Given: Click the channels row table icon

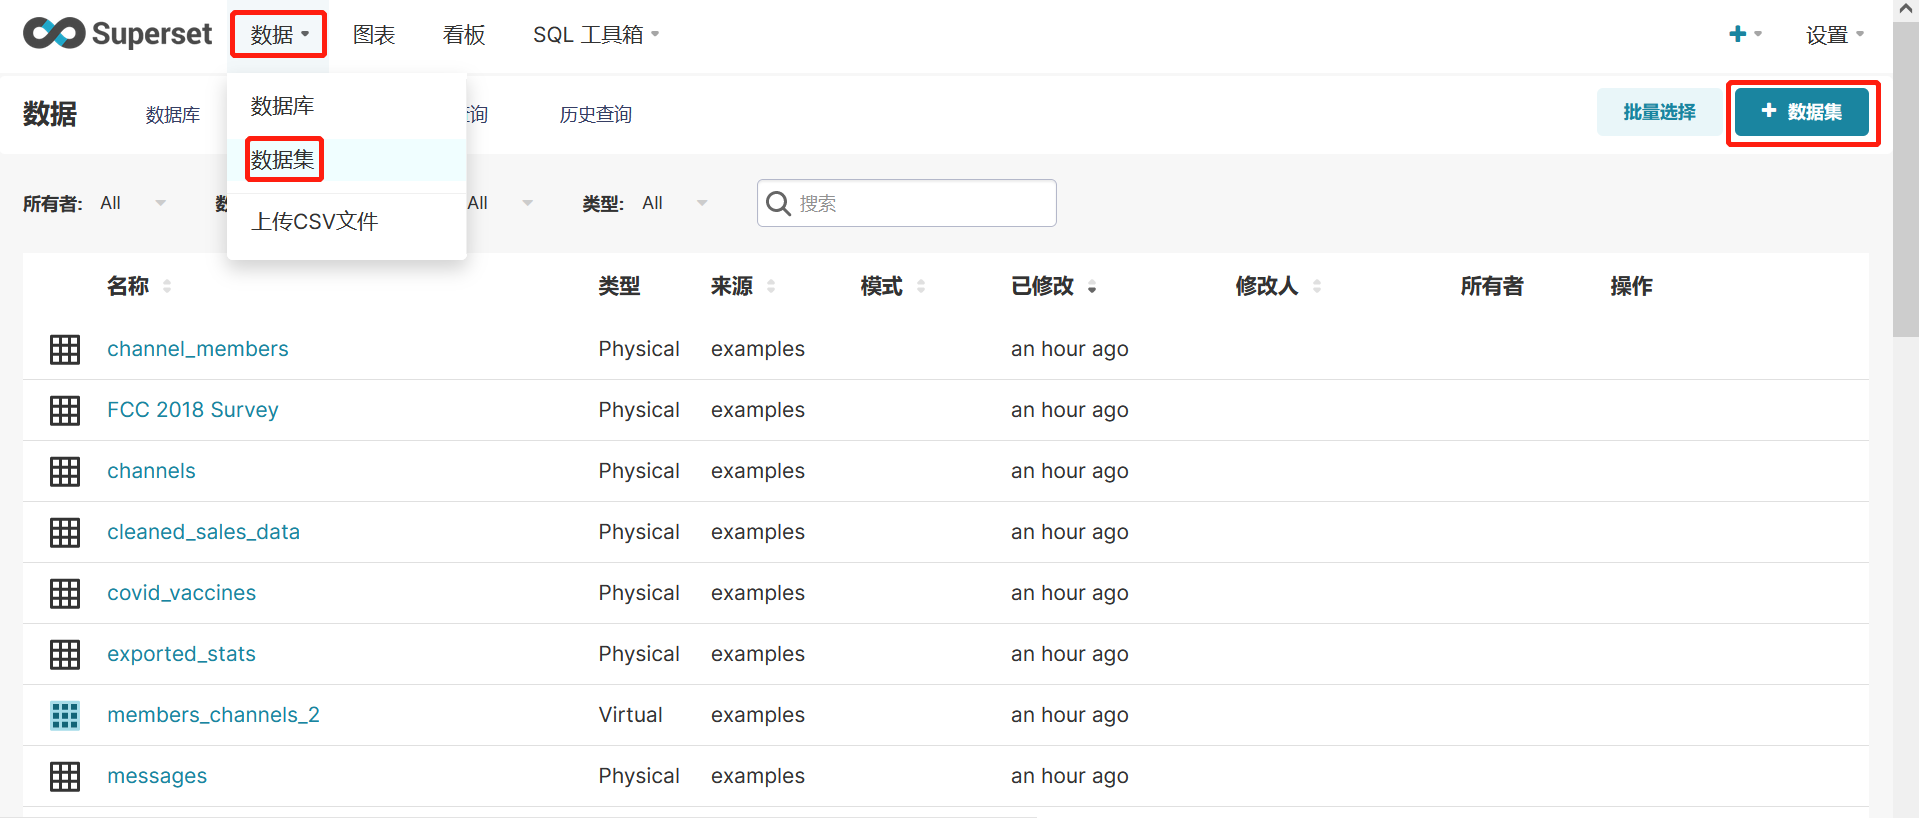Looking at the screenshot, I should pyautogui.click(x=65, y=471).
